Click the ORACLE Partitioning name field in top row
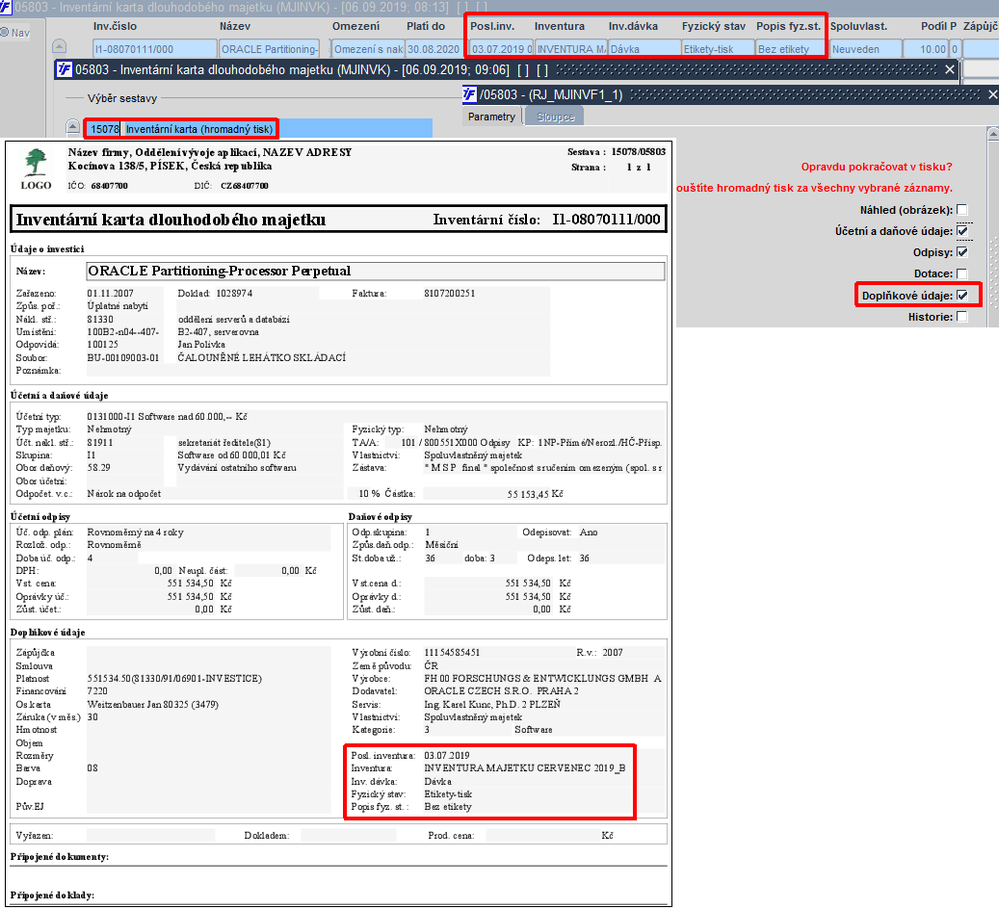The width and height of the screenshot is (999, 910). [270, 49]
